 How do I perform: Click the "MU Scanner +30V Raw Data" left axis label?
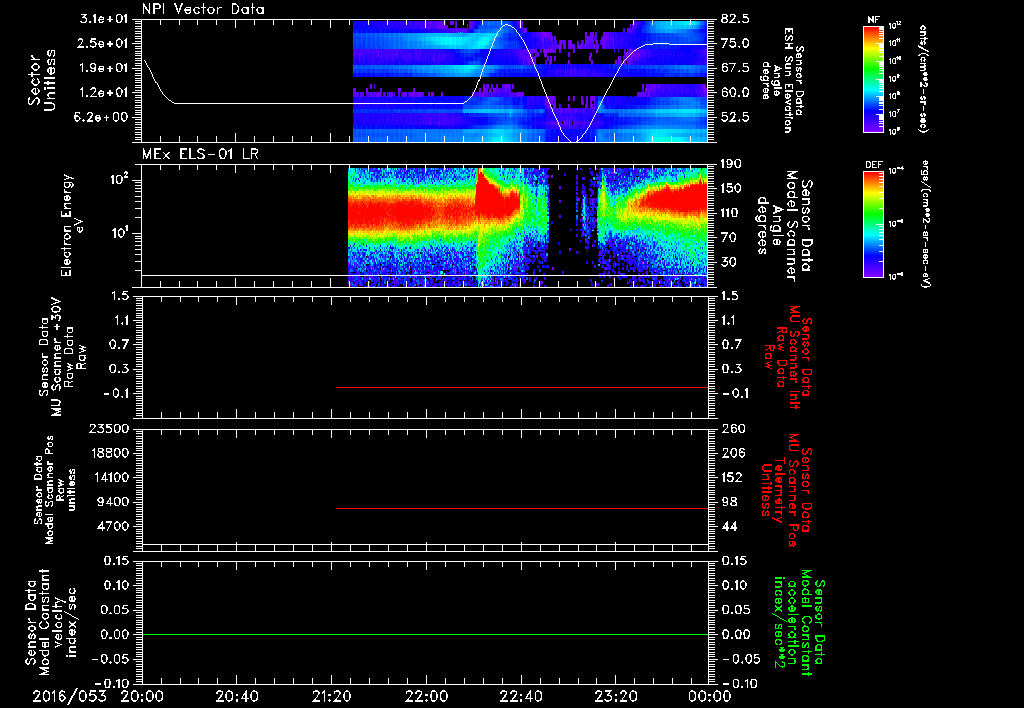(x=61, y=357)
